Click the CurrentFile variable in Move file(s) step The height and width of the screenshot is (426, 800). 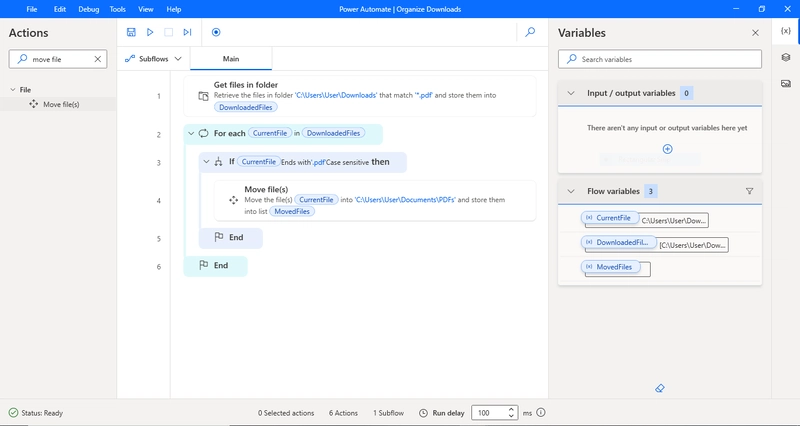[x=316, y=200]
